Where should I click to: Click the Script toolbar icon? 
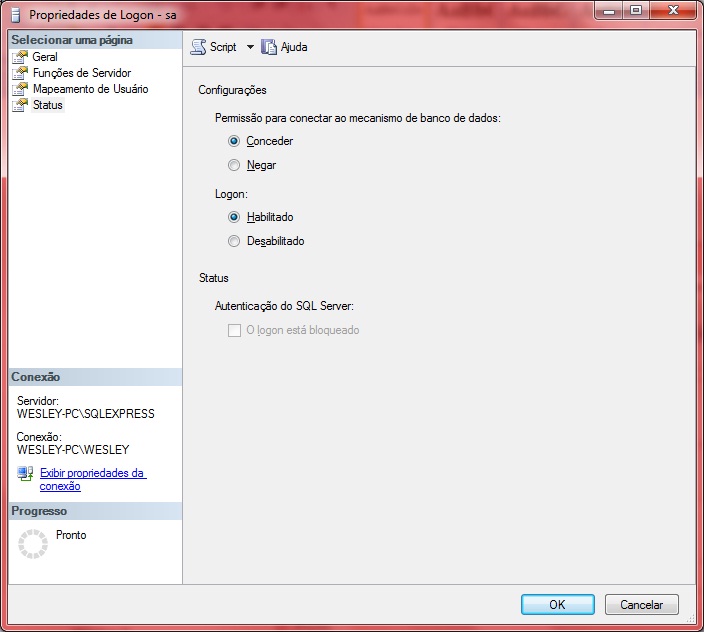[197, 47]
